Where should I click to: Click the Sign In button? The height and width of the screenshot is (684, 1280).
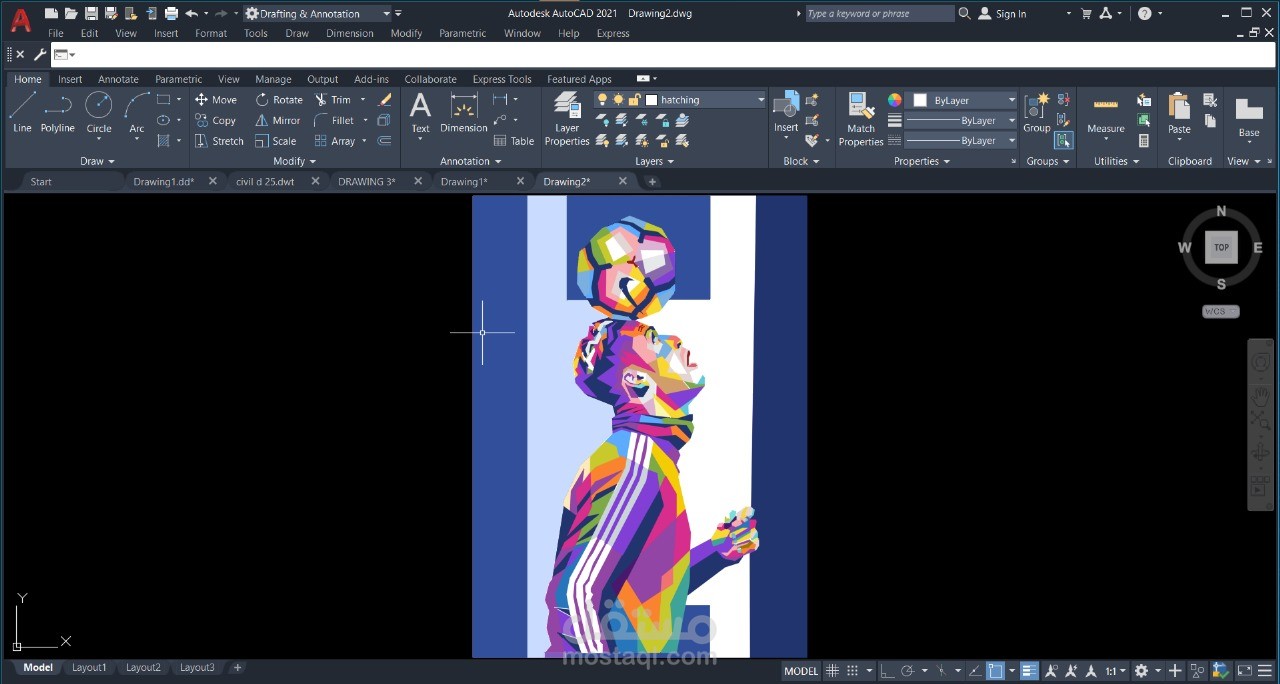point(1003,13)
